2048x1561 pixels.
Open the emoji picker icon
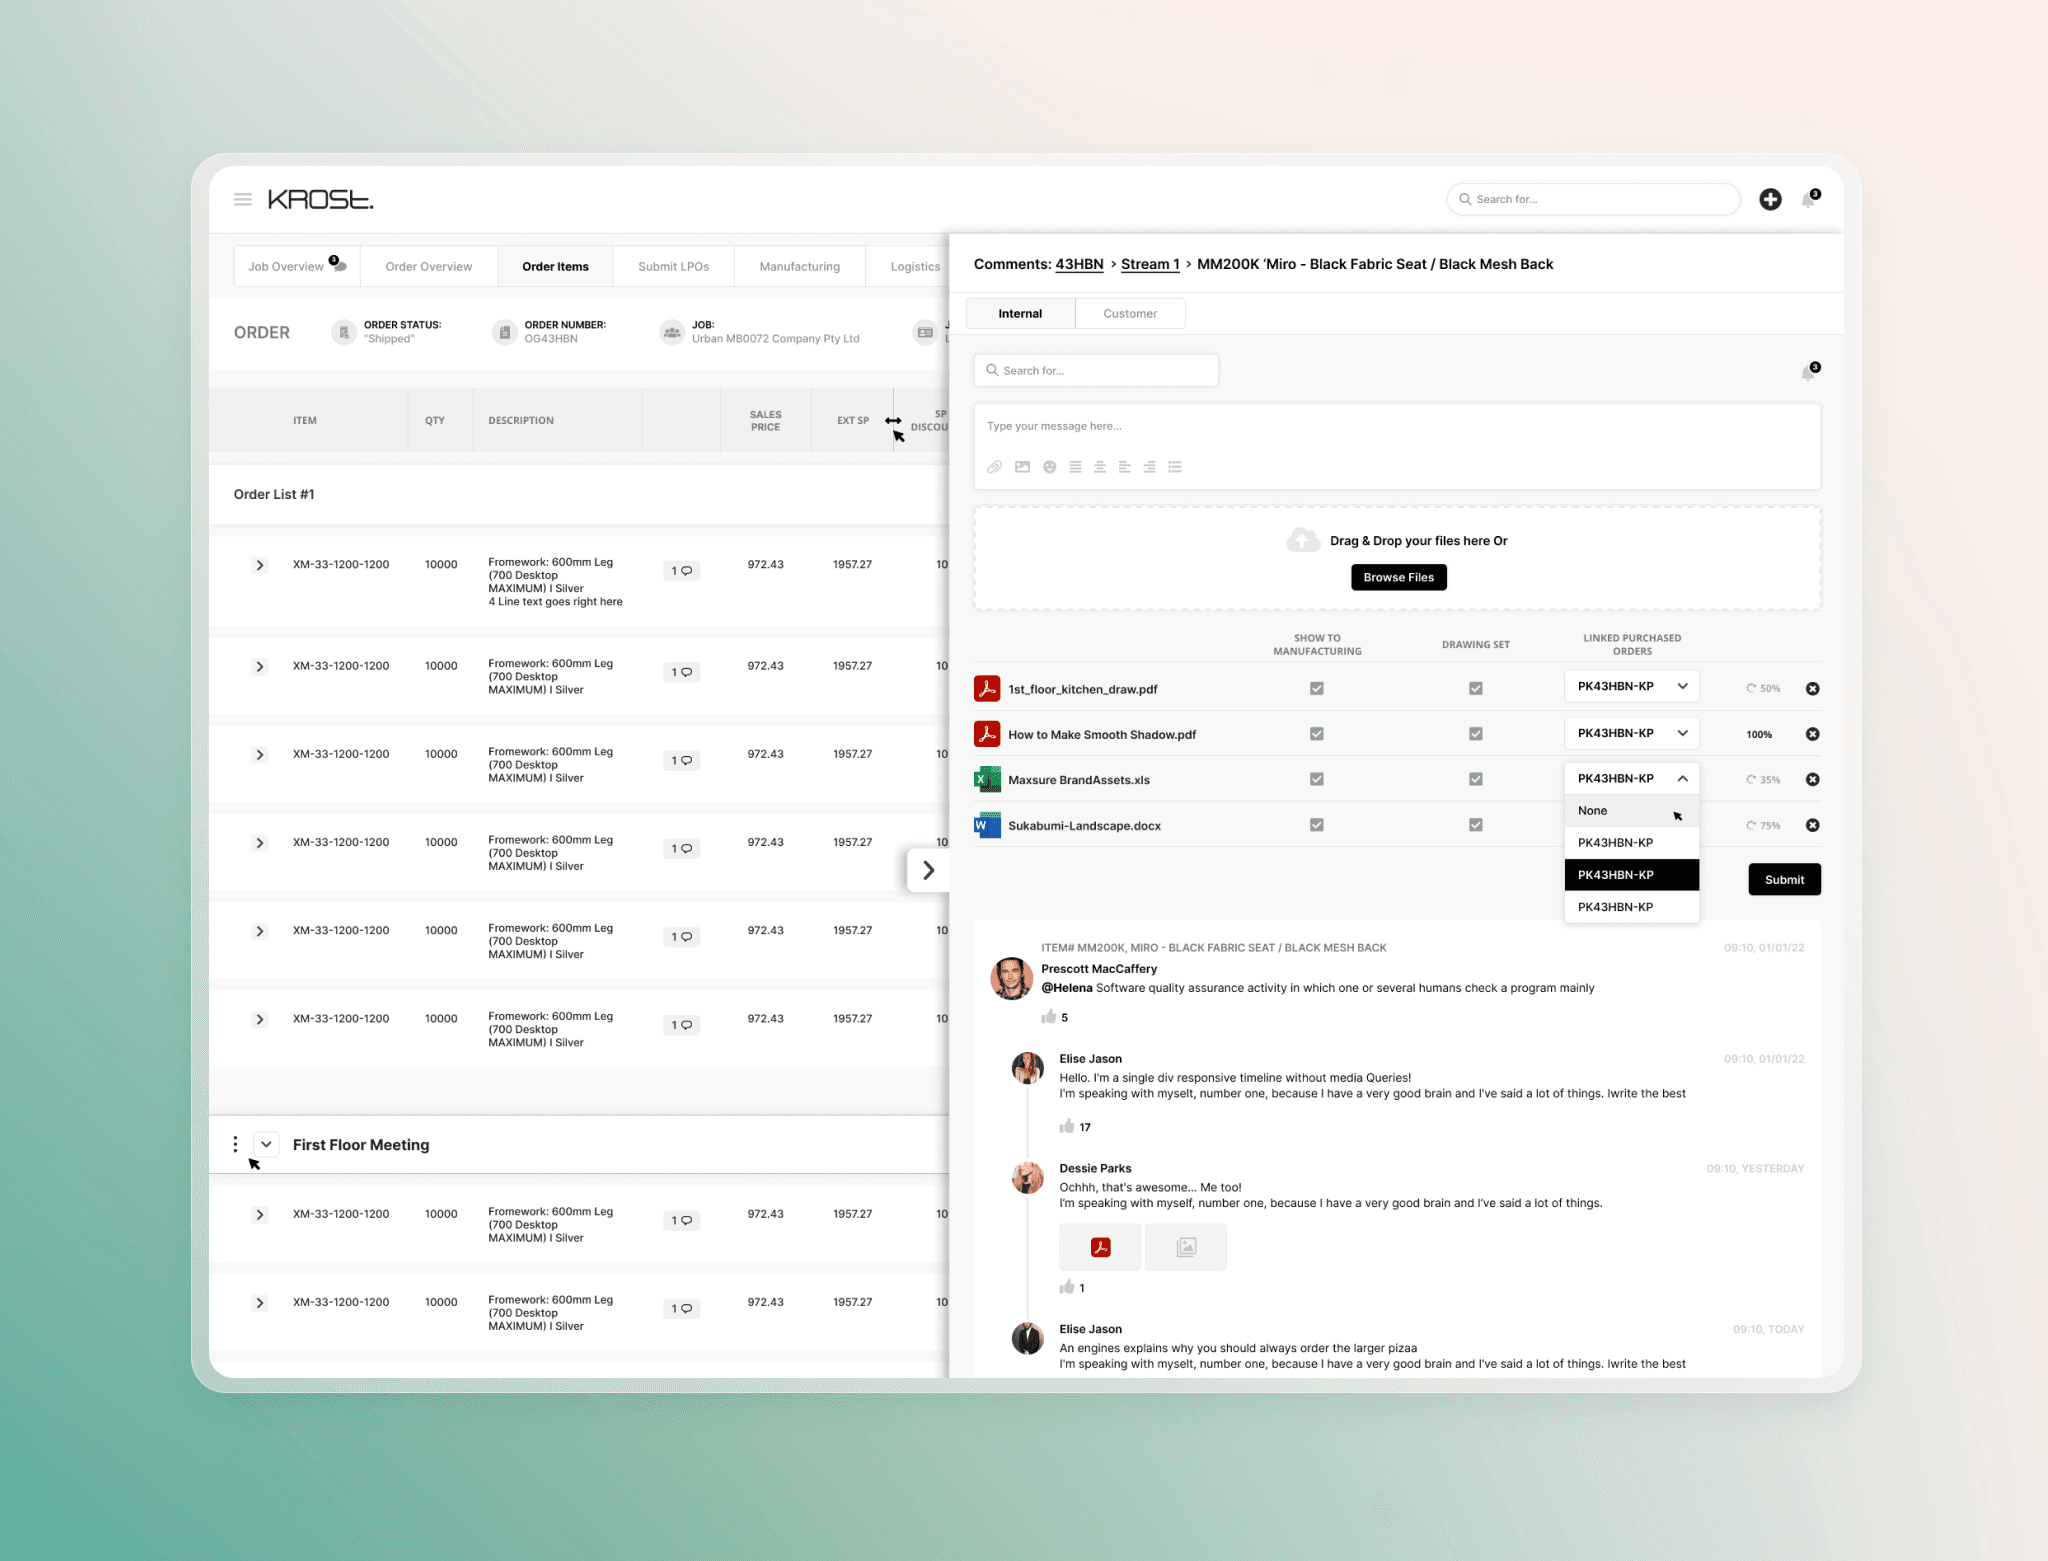coord(1049,467)
